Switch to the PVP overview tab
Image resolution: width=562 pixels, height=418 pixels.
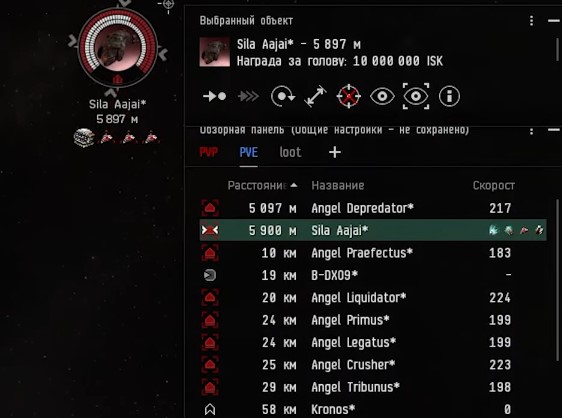tap(209, 152)
